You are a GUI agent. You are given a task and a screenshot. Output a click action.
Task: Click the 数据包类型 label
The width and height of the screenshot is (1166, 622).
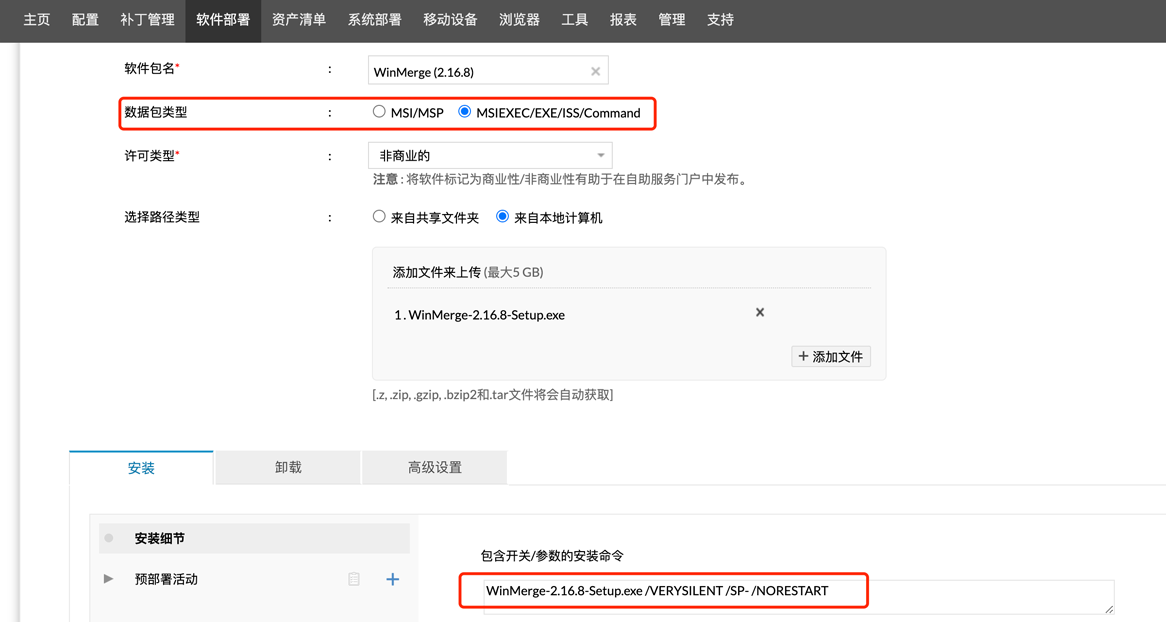pos(155,112)
